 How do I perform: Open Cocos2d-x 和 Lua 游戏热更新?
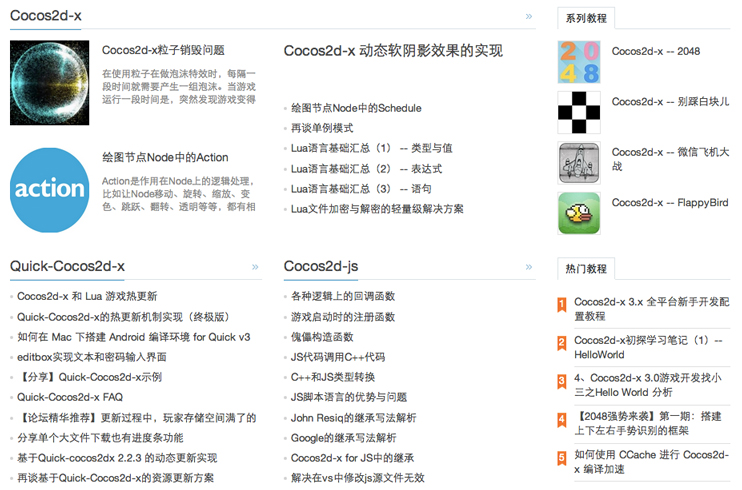pyautogui.click(x=87, y=296)
